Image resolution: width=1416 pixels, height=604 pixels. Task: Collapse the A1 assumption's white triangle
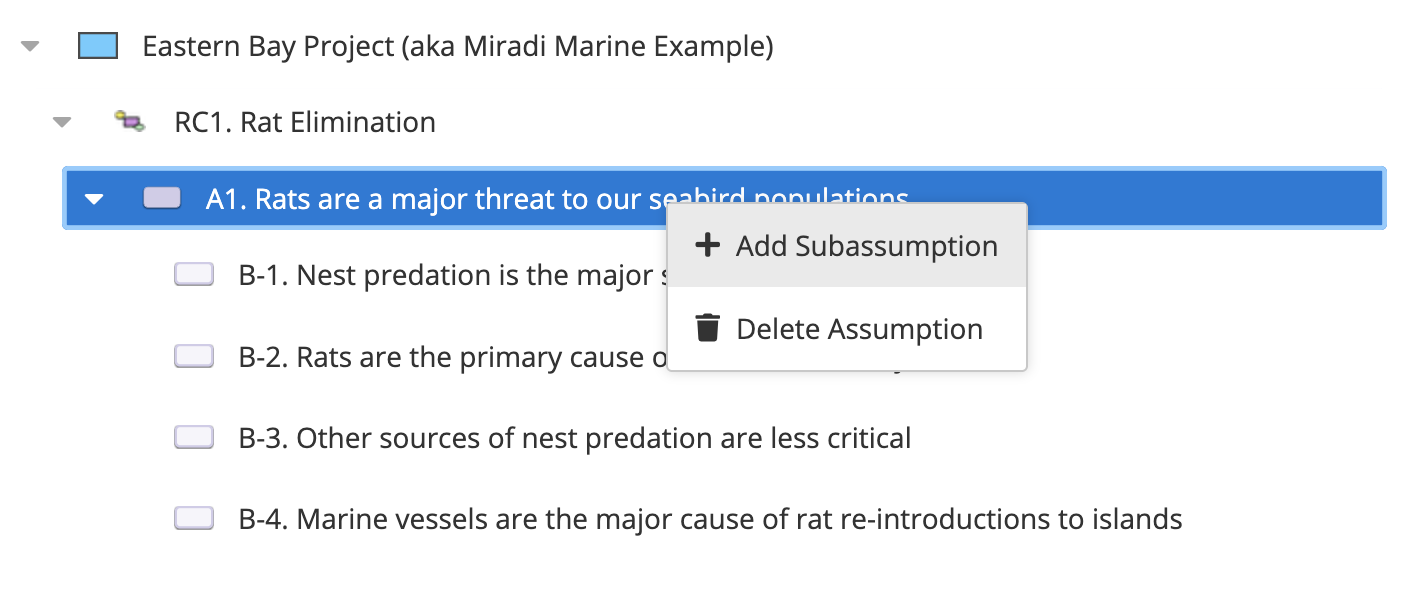click(x=94, y=198)
